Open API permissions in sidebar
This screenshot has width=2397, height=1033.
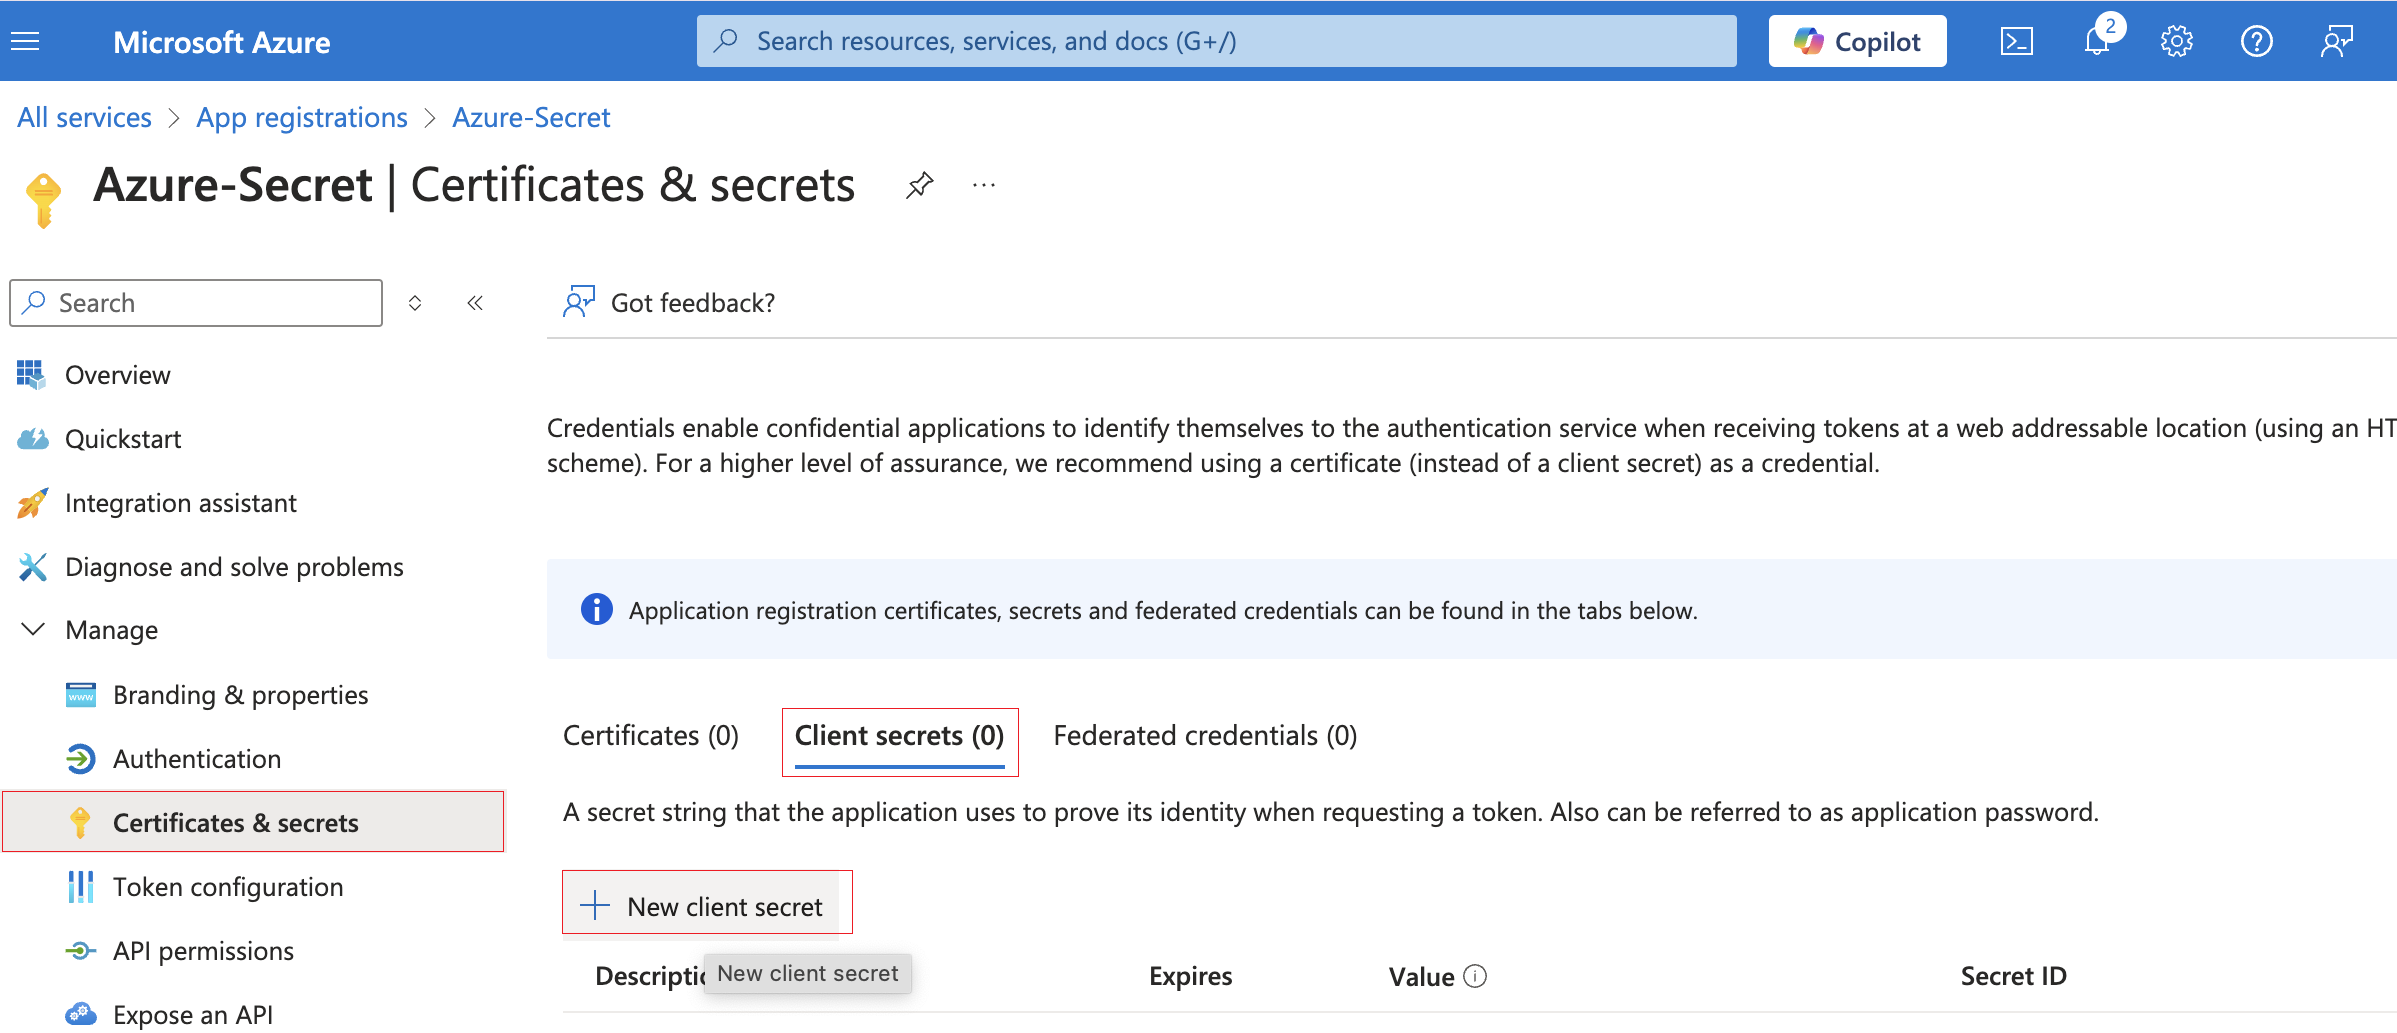tap(203, 951)
